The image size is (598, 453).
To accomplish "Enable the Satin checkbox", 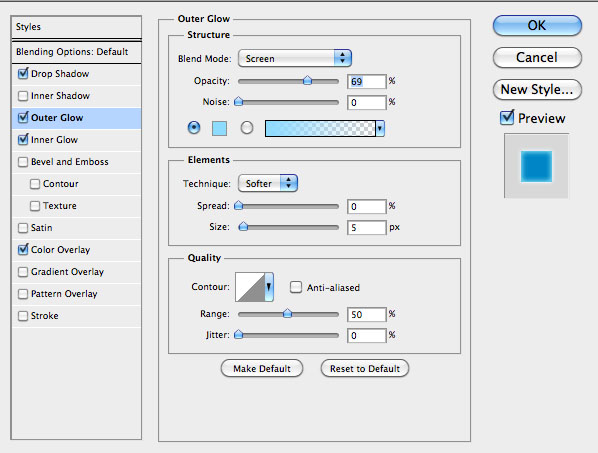I will 23,228.
